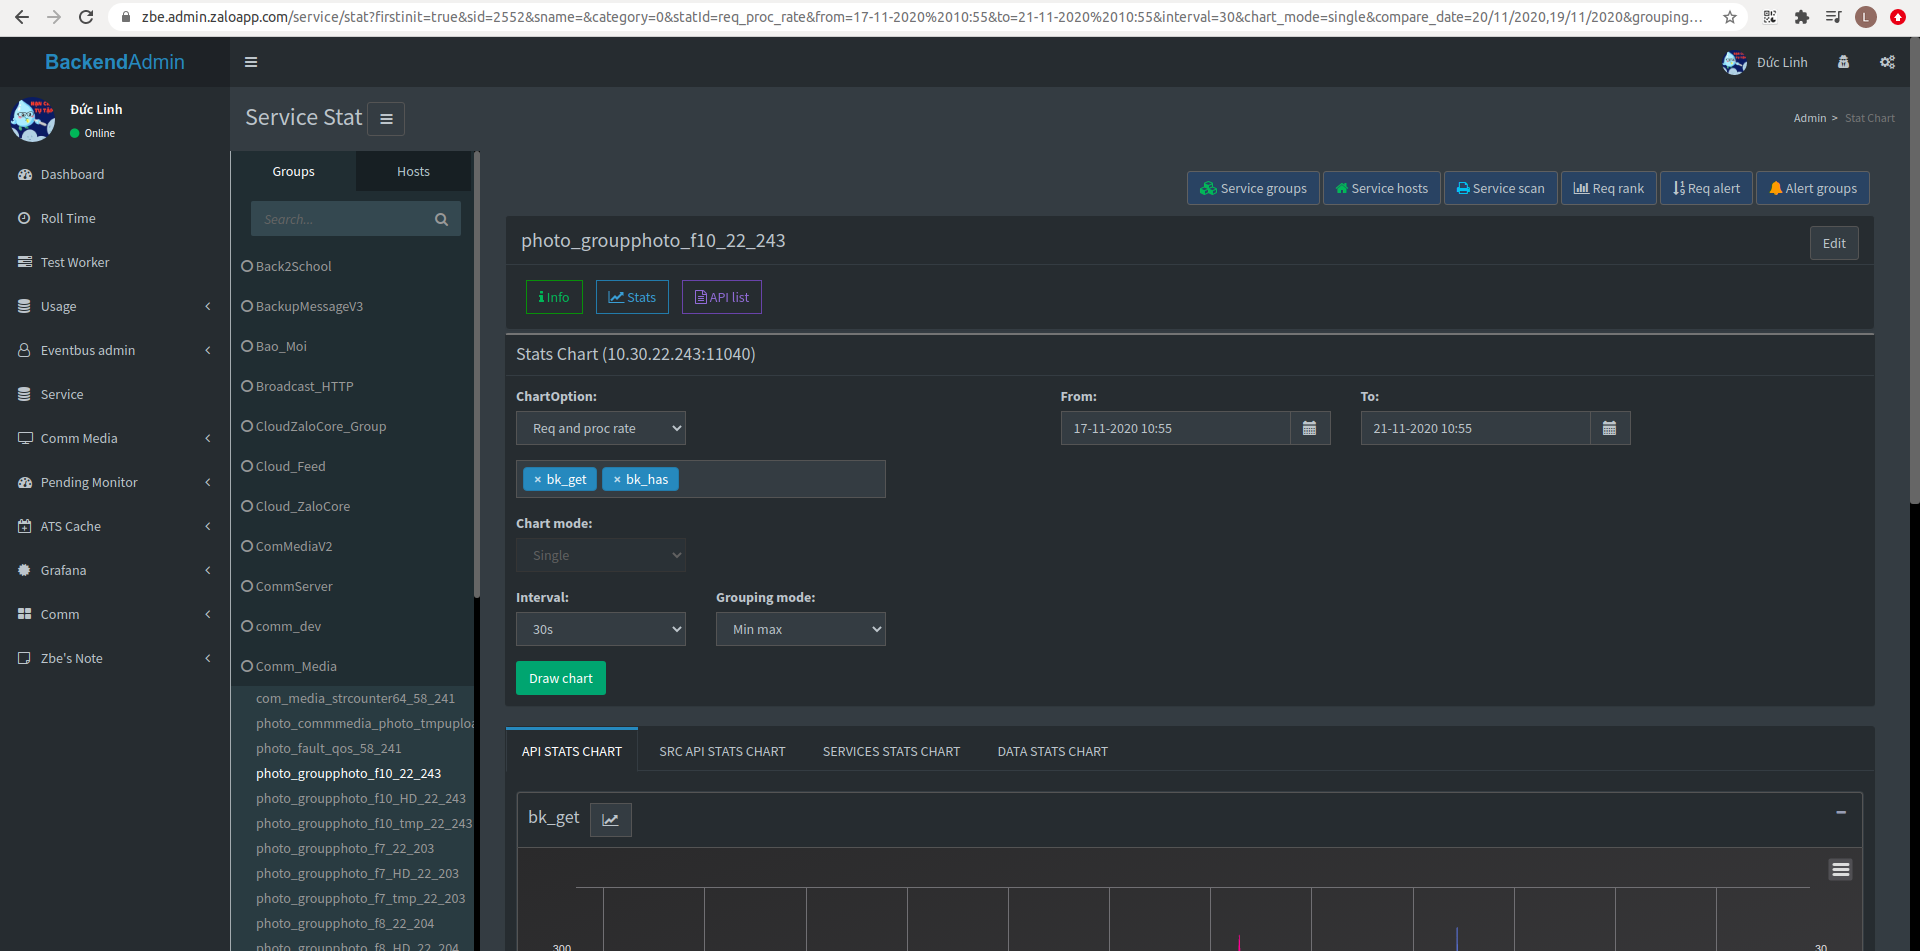
Task: Click the To date calendar icon
Action: point(1609,428)
